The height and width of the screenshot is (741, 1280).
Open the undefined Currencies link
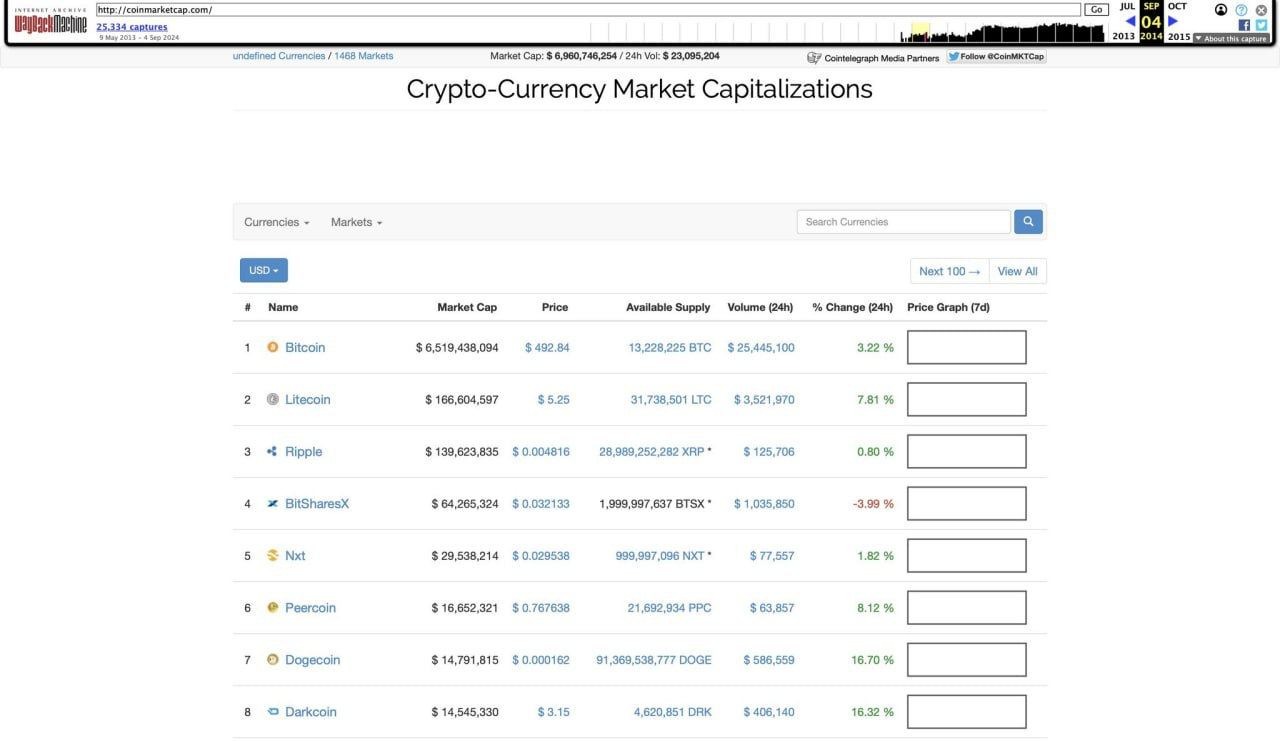(x=279, y=56)
